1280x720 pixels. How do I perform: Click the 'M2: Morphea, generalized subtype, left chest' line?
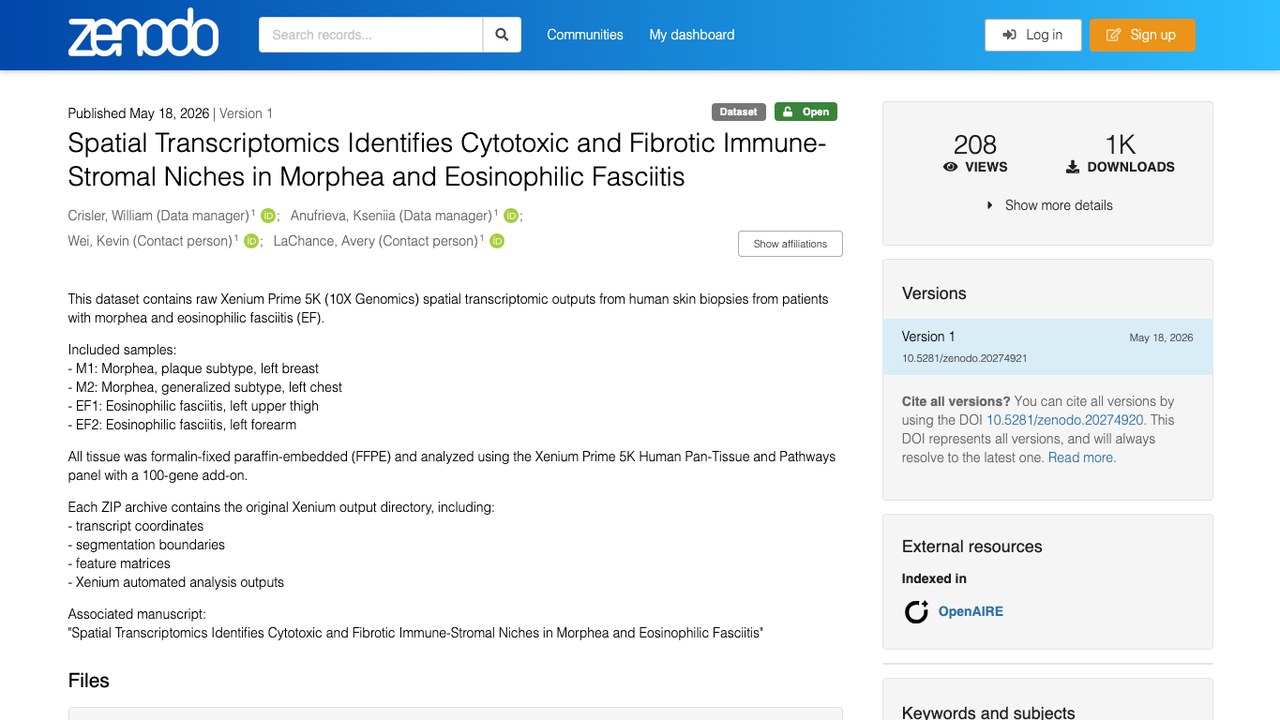(205, 387)
